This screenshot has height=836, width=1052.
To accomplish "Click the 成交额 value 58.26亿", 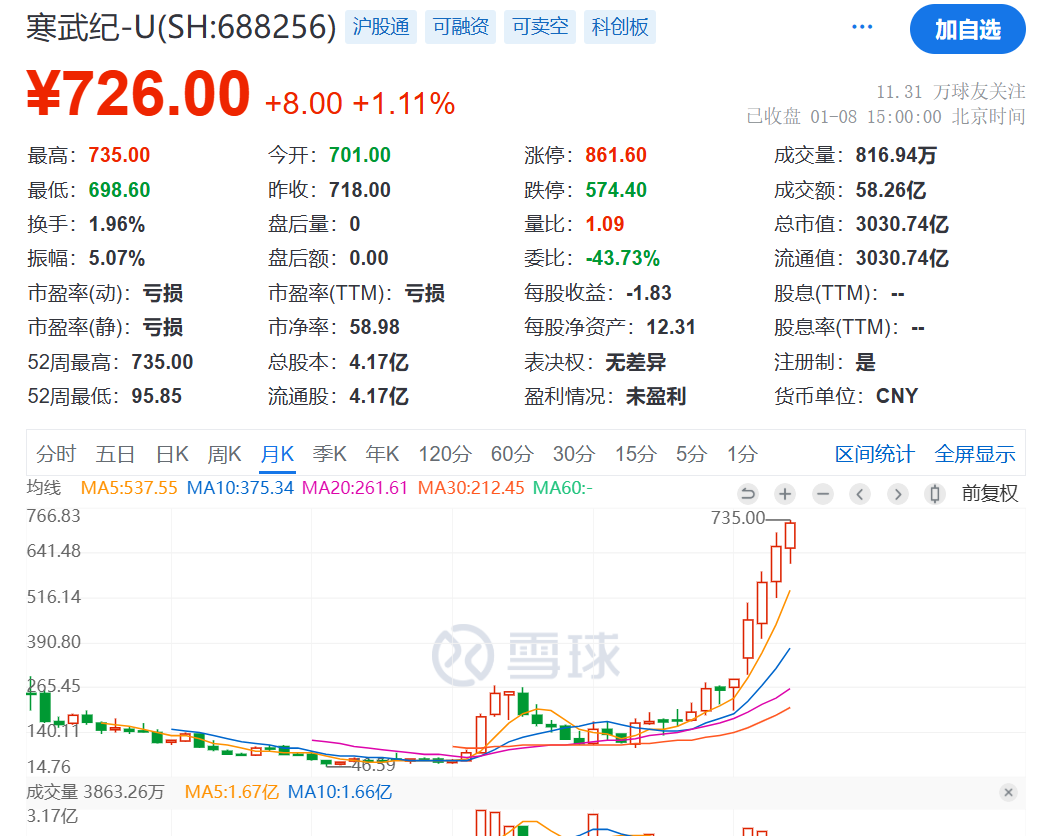I will (890, 190).
